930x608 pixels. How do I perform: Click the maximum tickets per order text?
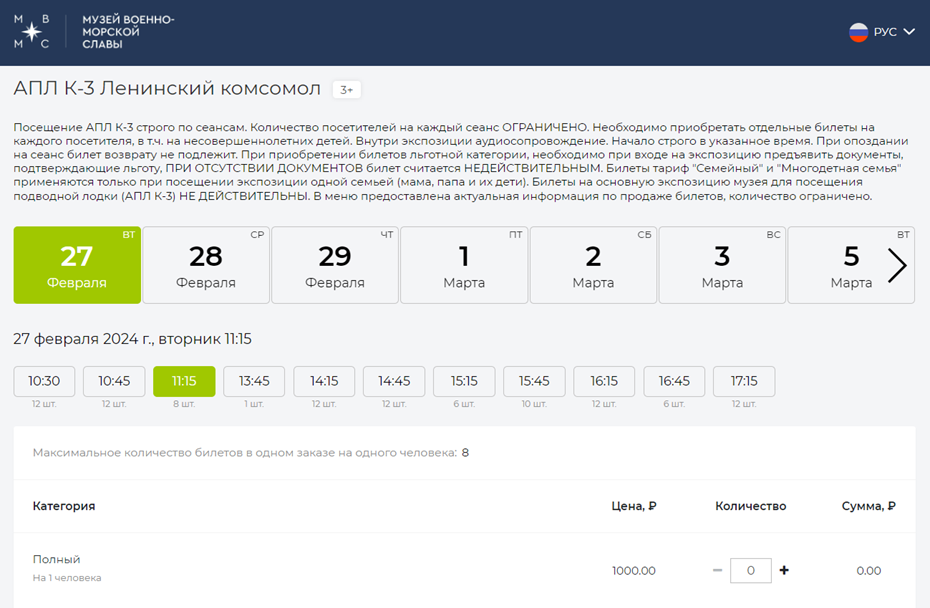(x=251, y=453)
